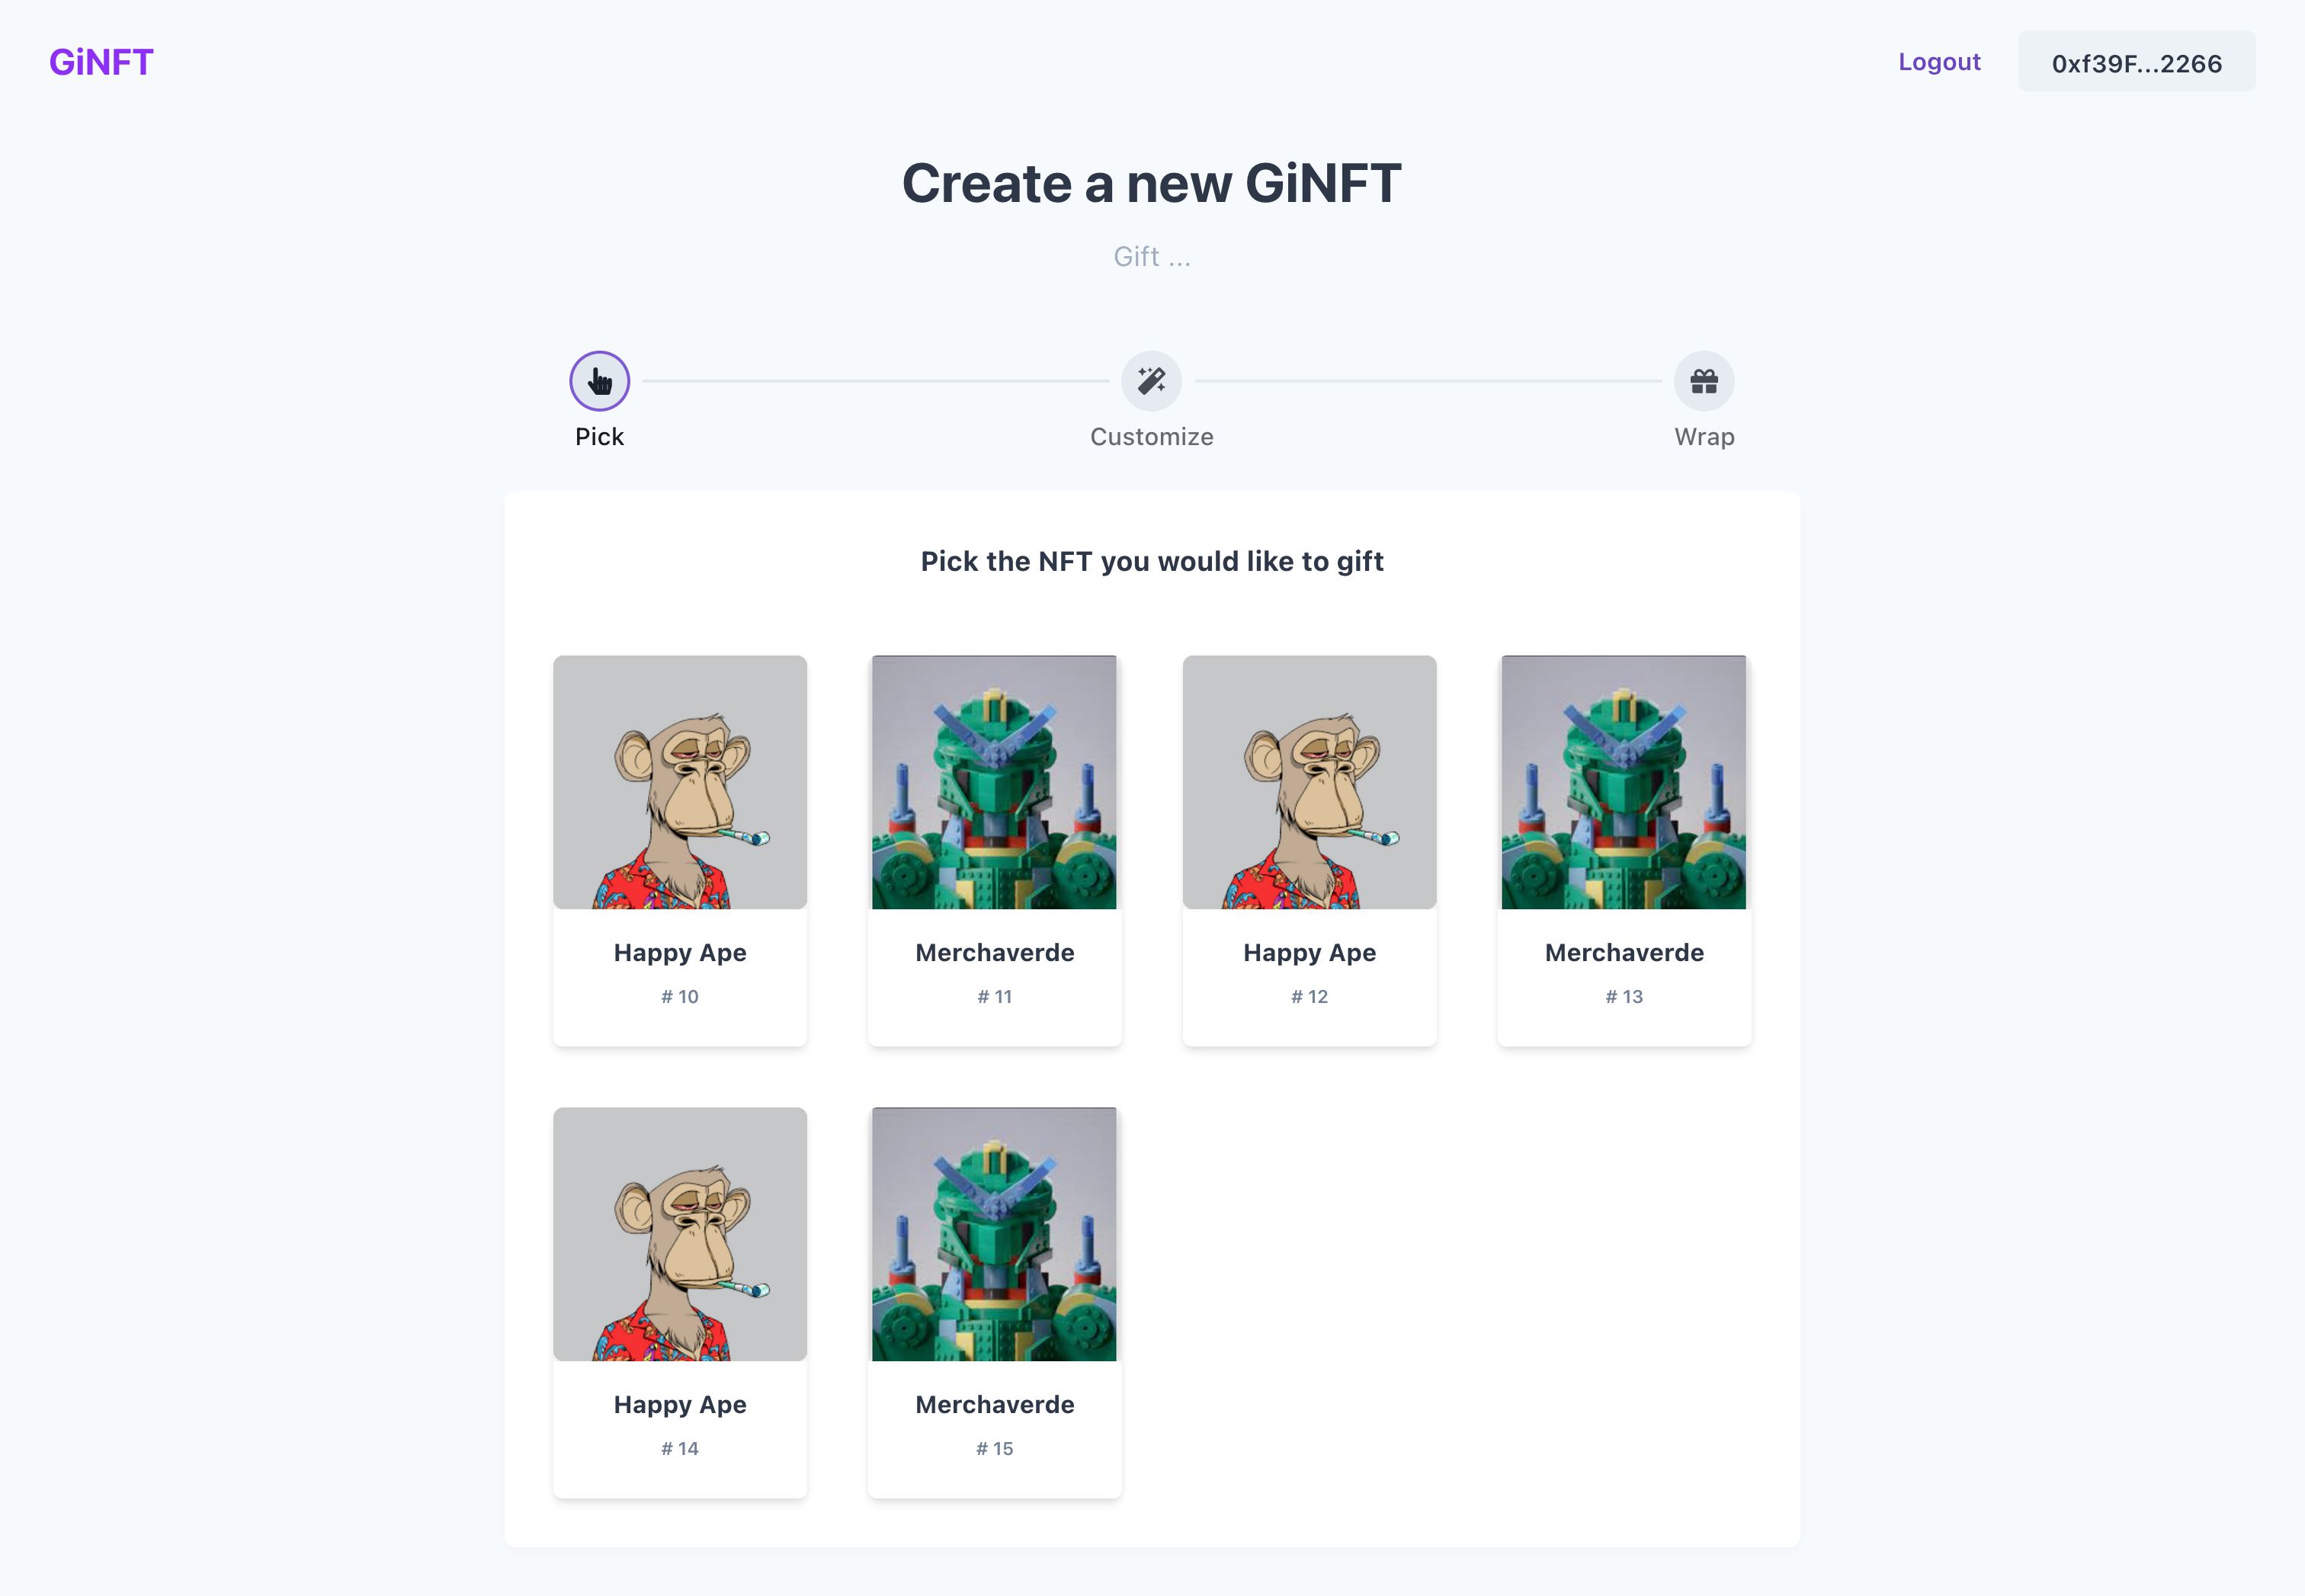The image size is (2305, 1596).
Task: Click the Happy Ape title above # 10
Action: 680,953
